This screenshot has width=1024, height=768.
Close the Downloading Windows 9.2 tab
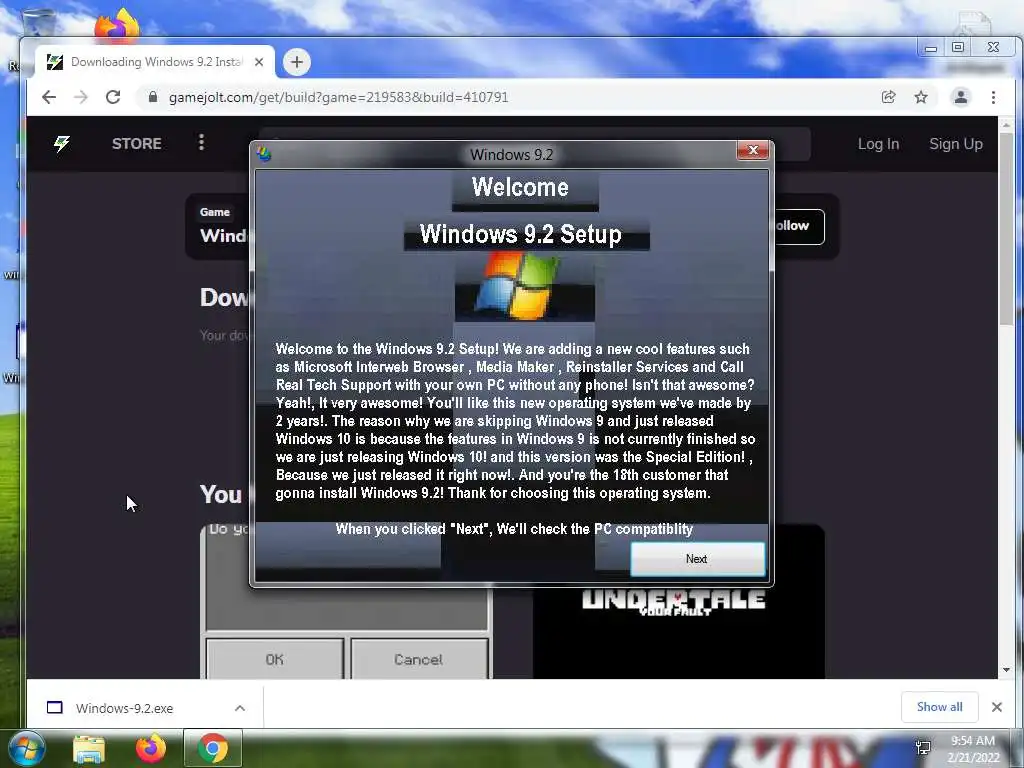point(259,62)
